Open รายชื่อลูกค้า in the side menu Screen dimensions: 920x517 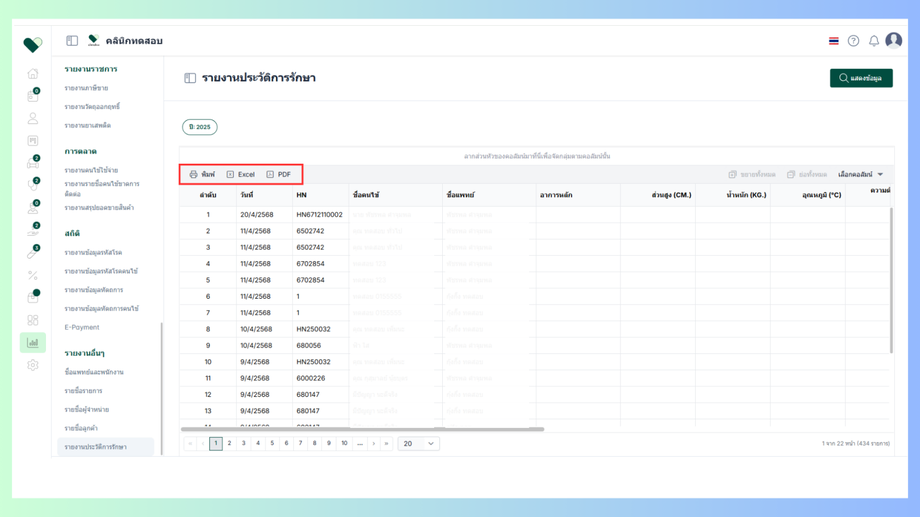pos(81,428)
